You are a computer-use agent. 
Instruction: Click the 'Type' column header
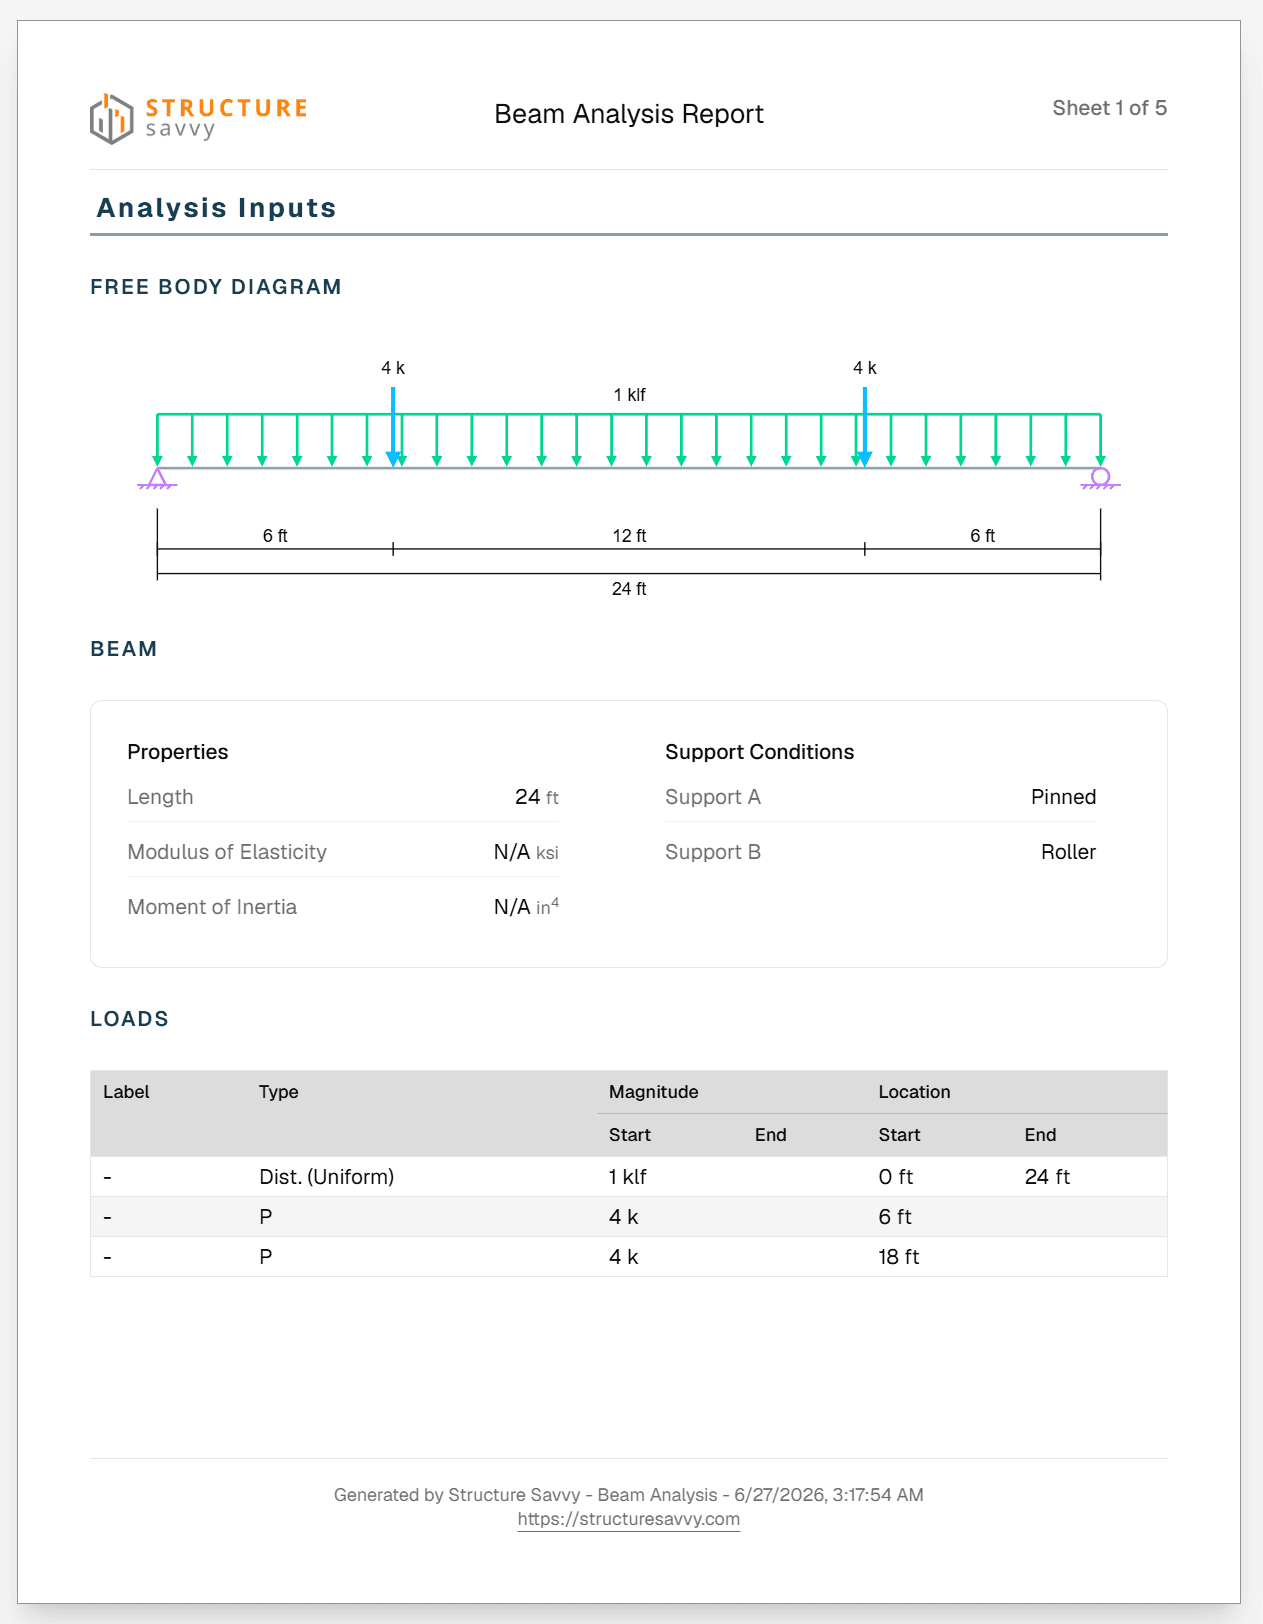(279, 1092)
